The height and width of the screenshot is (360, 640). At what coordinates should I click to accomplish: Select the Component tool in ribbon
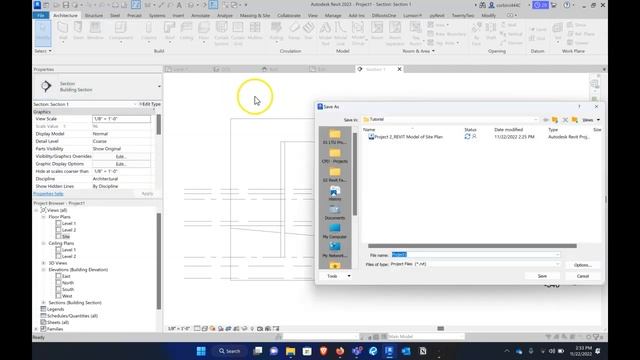click(121, 32)
